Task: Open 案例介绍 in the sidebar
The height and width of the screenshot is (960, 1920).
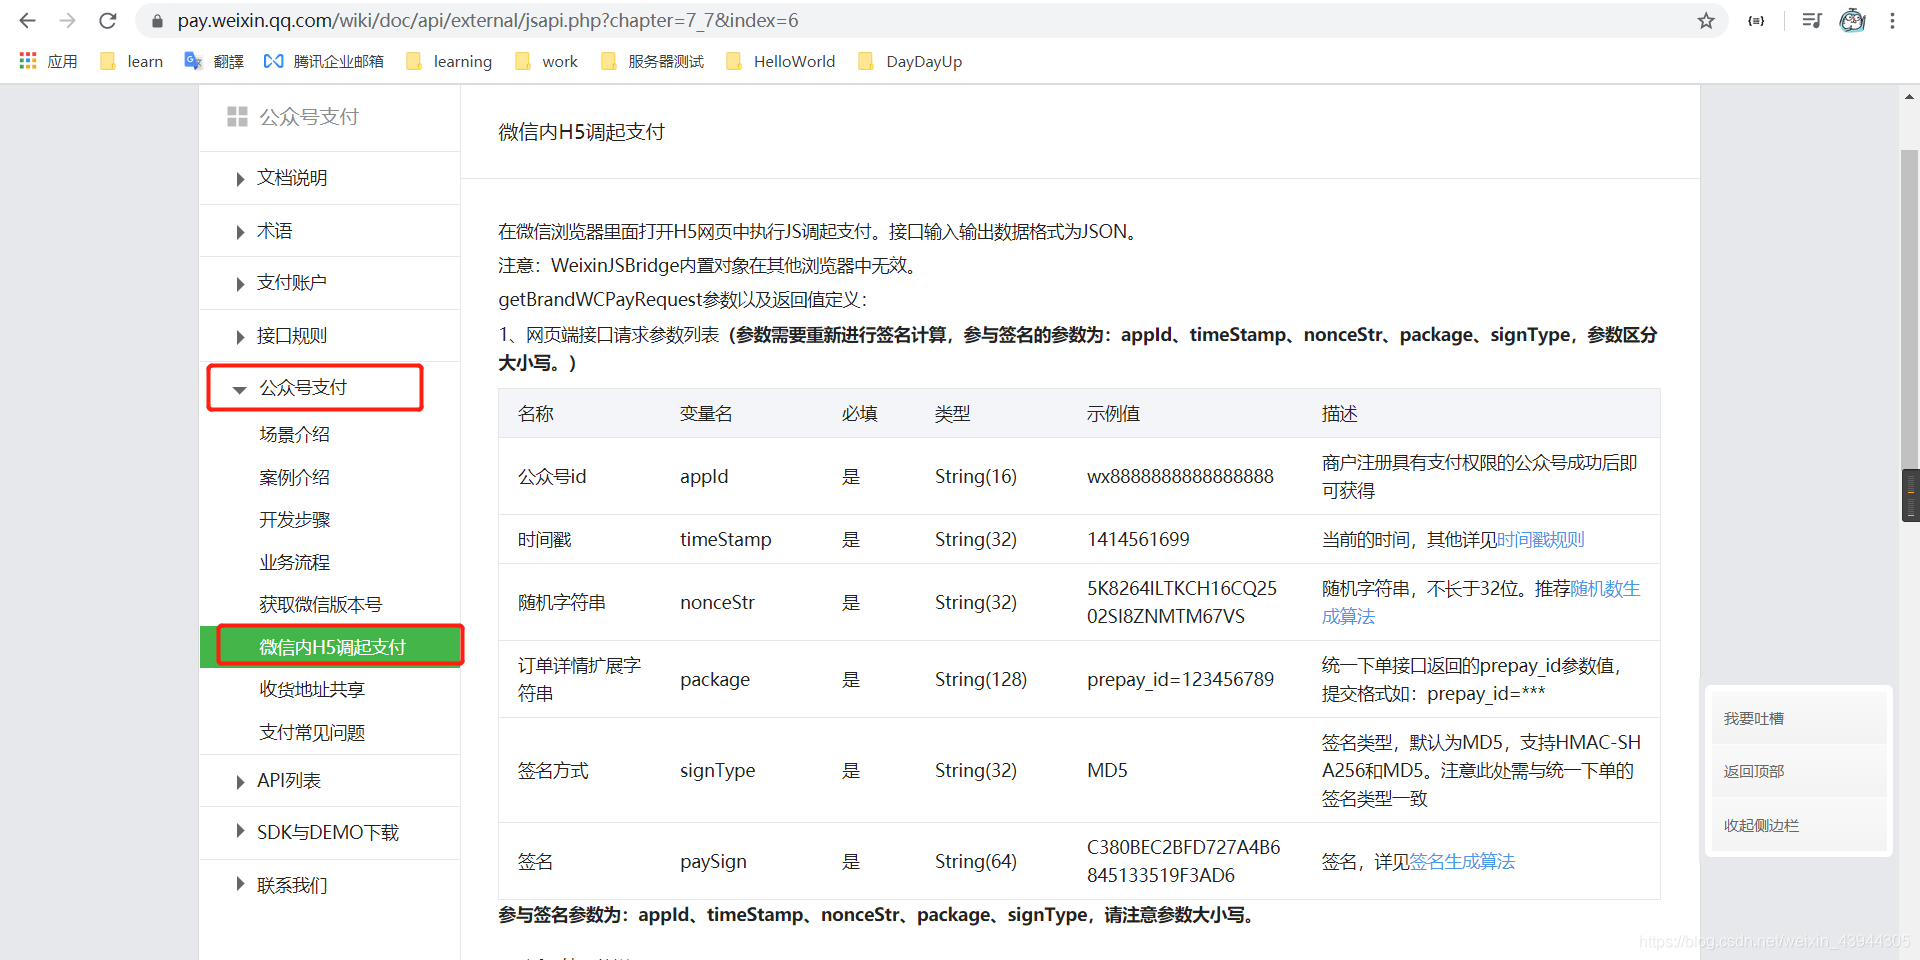Action: (x=294, y=477)
